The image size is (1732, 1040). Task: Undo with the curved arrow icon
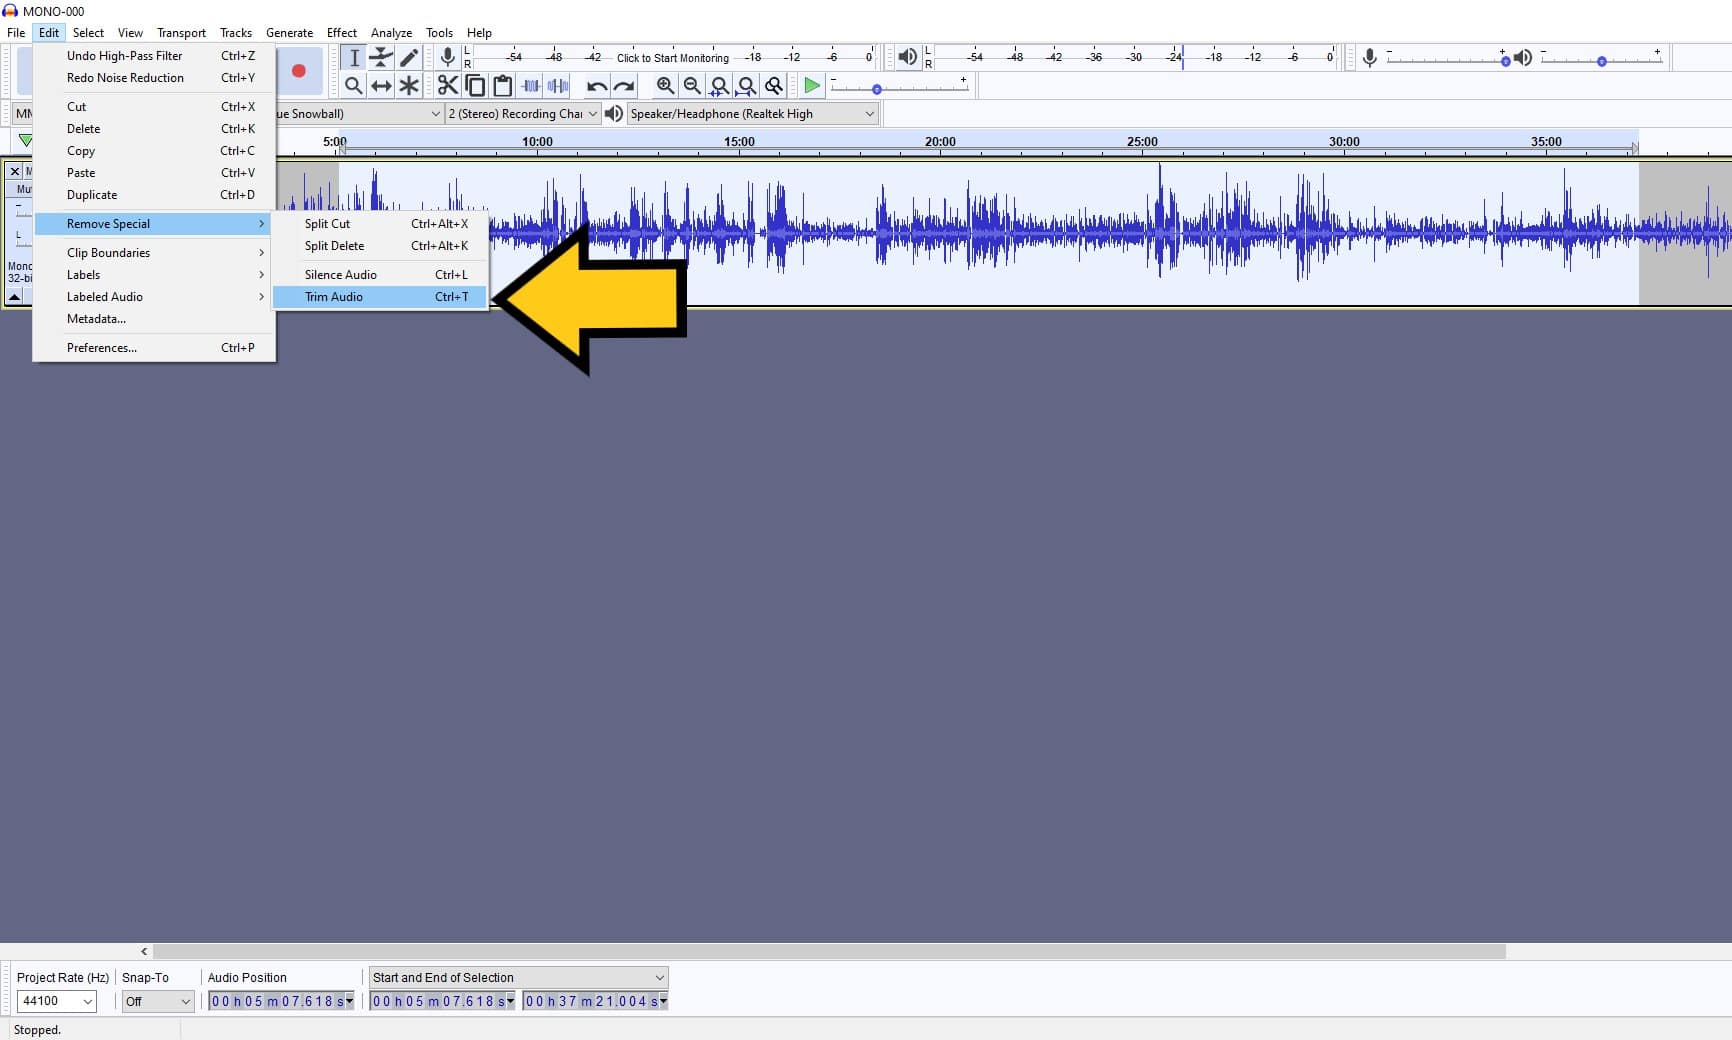[x=595, y=85]
